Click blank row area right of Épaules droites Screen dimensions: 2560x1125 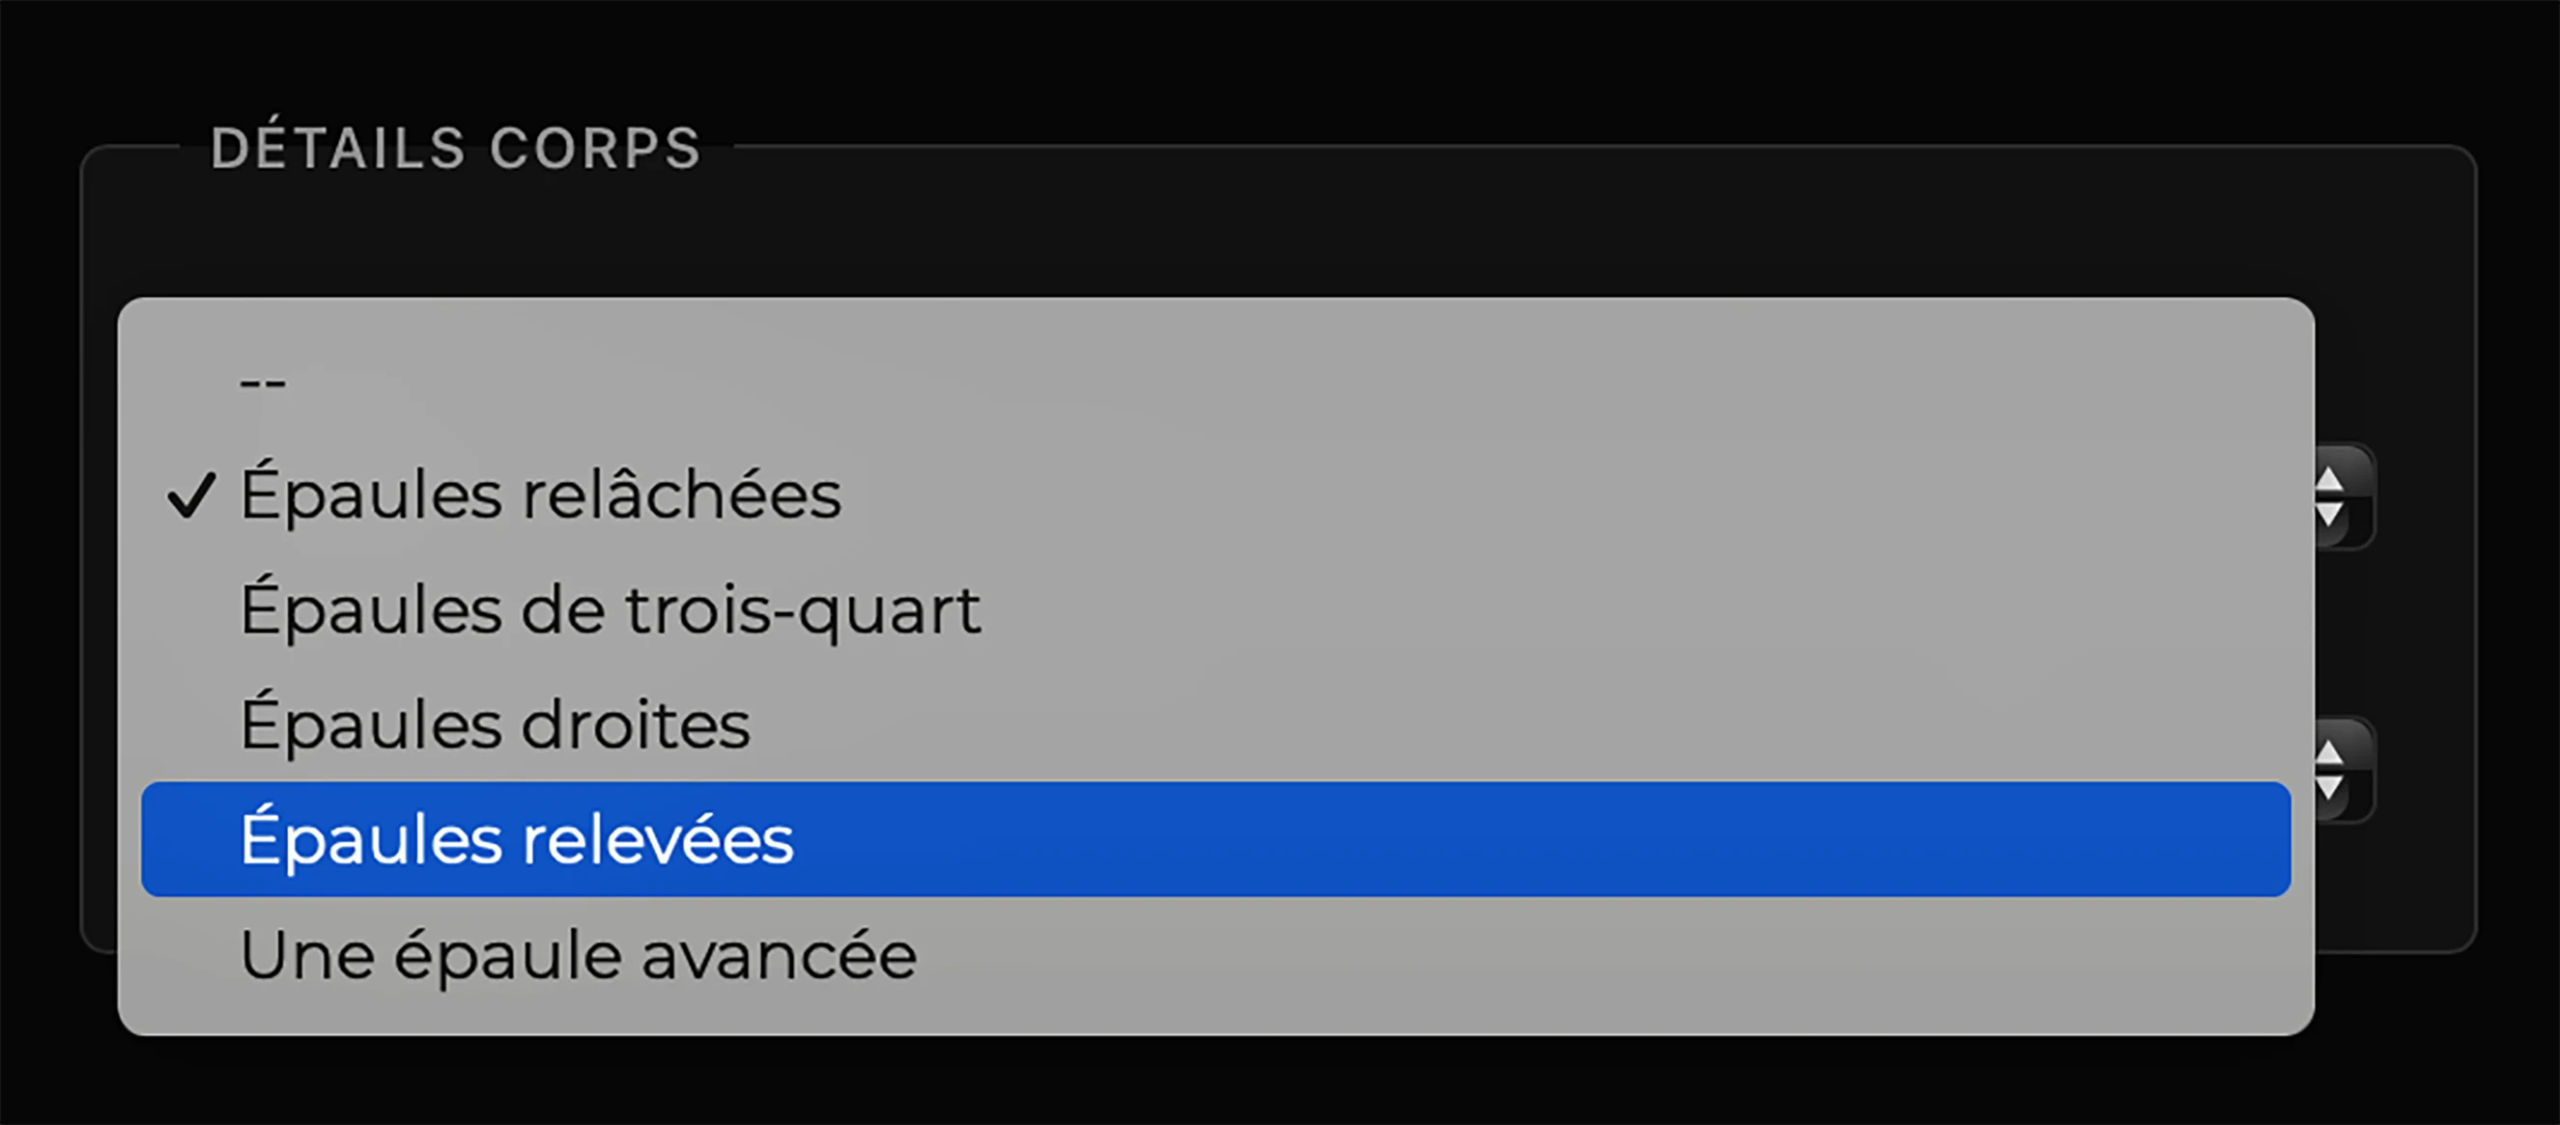[x=1500, y=725]
